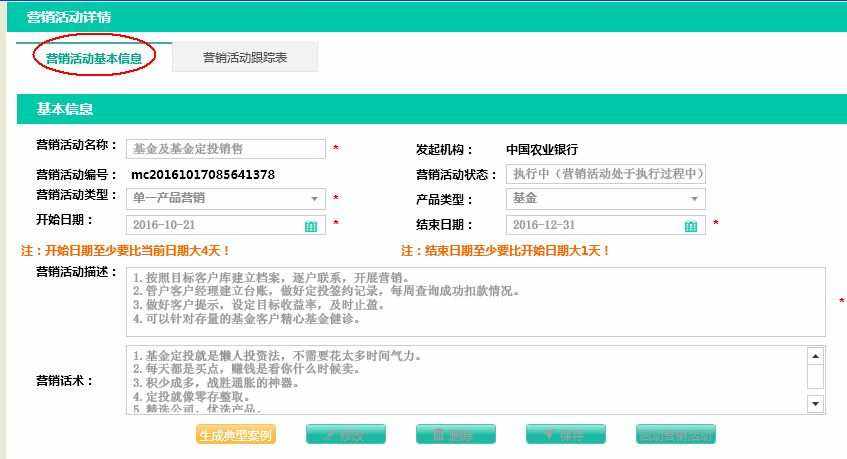The width and height of the screenshot is (847, 459).
Task: Click the 营销话术 scrollbar down arrow
Action: tap(815, 403)
